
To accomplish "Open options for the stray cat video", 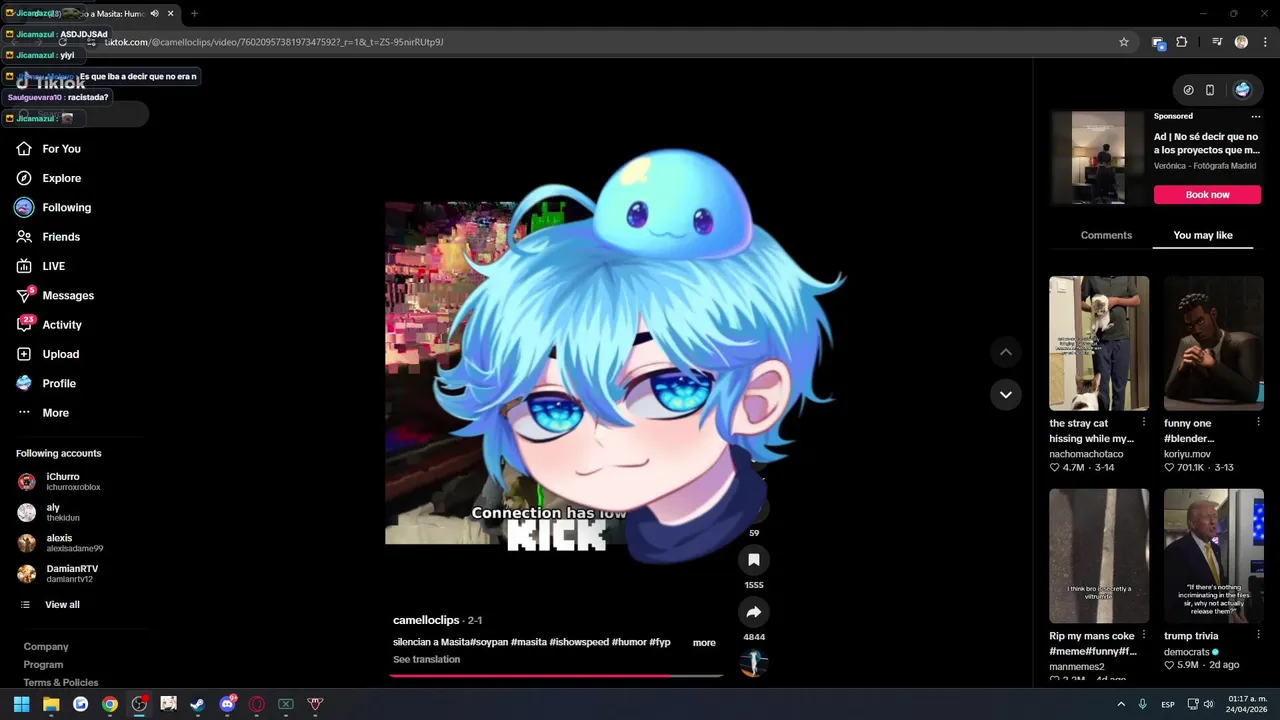I will 1144,423.
